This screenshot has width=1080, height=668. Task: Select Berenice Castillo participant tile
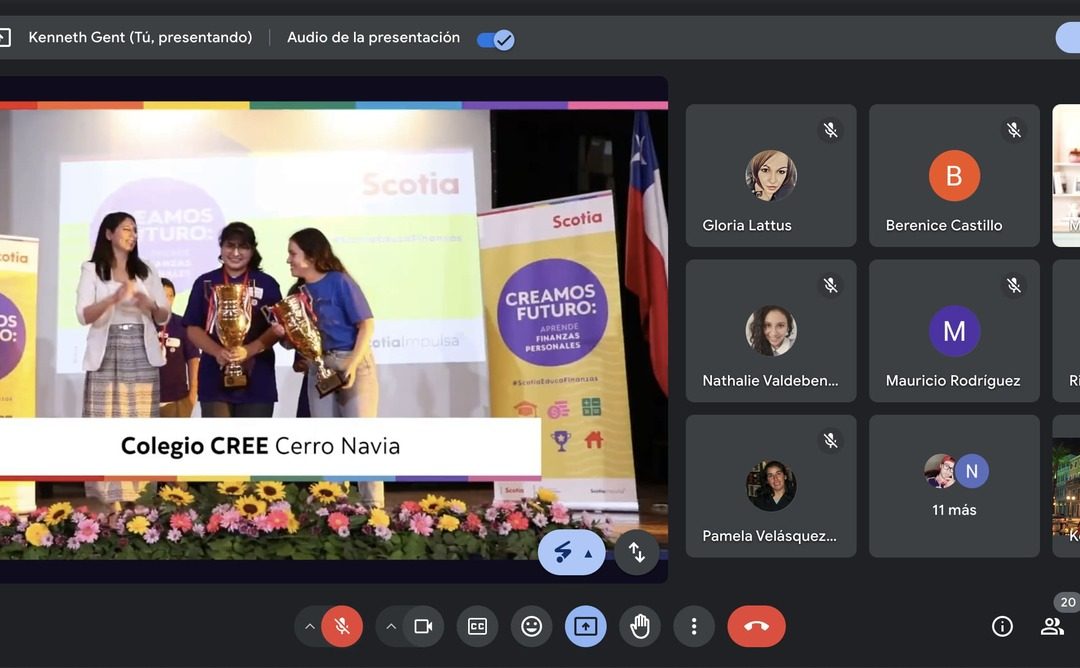954,176
